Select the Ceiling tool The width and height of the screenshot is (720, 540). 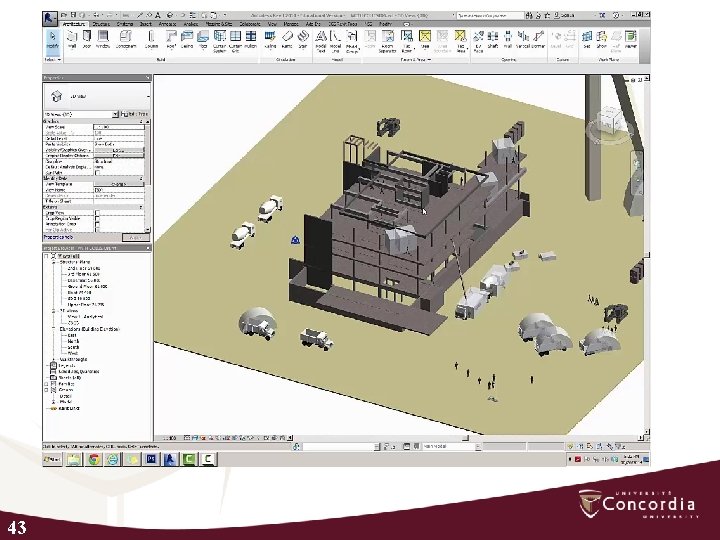[x=187, y=39]
